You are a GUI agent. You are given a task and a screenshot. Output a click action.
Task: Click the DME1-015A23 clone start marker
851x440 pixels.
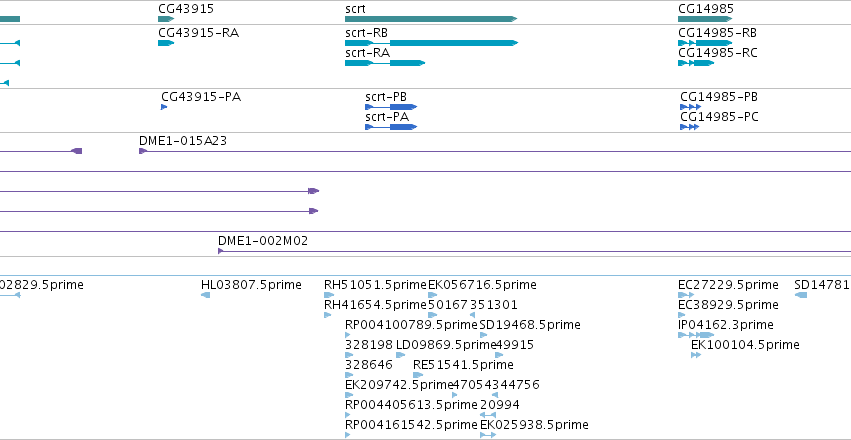pos(143,151)
